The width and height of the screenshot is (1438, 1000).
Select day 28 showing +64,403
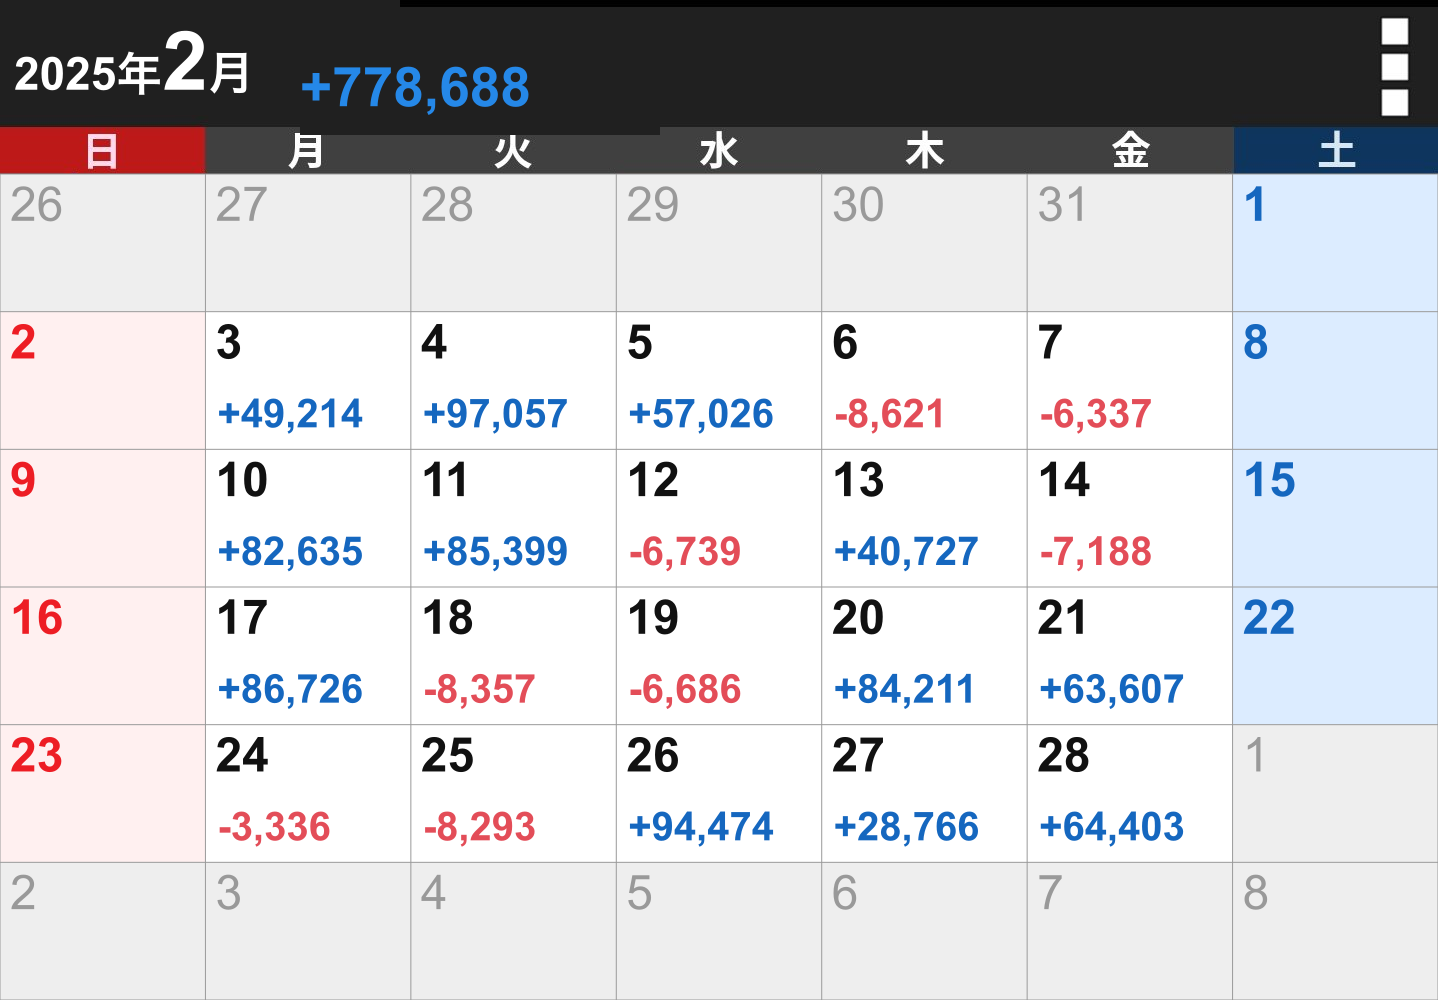click(x=1130, y=794)
